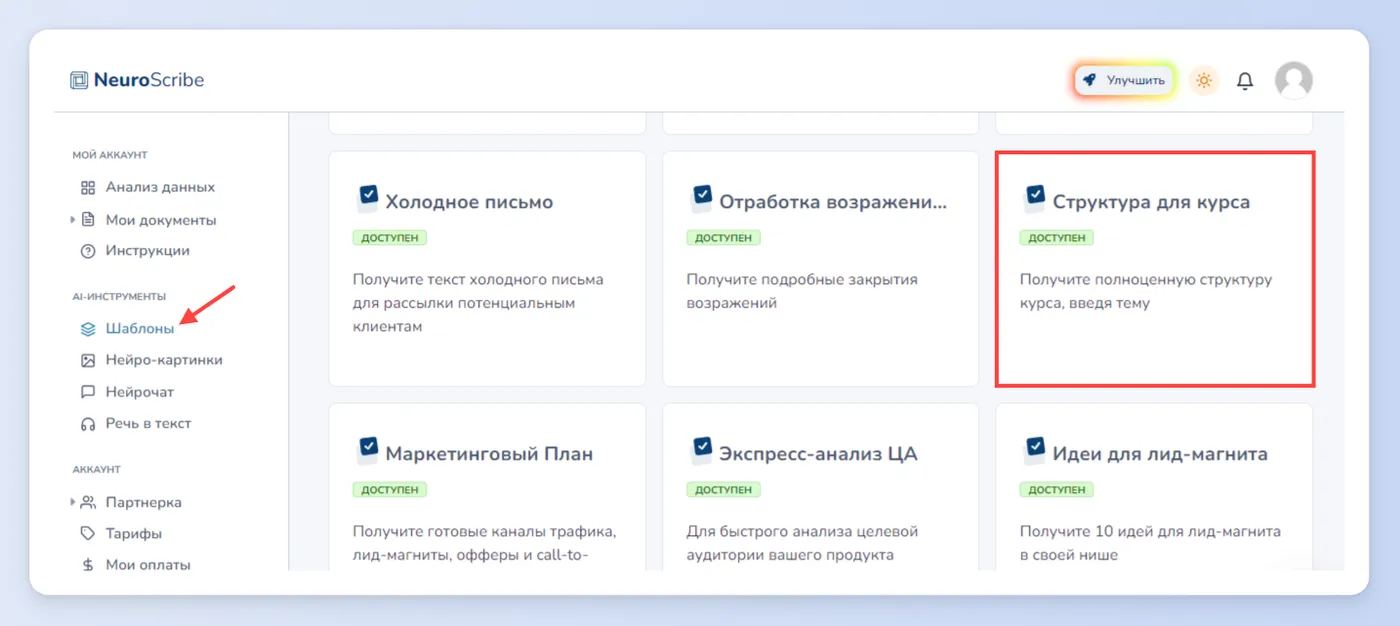Open the Маркетинговый План template title
This screenshot has width=1400, height=626.
tap(489, 454)
